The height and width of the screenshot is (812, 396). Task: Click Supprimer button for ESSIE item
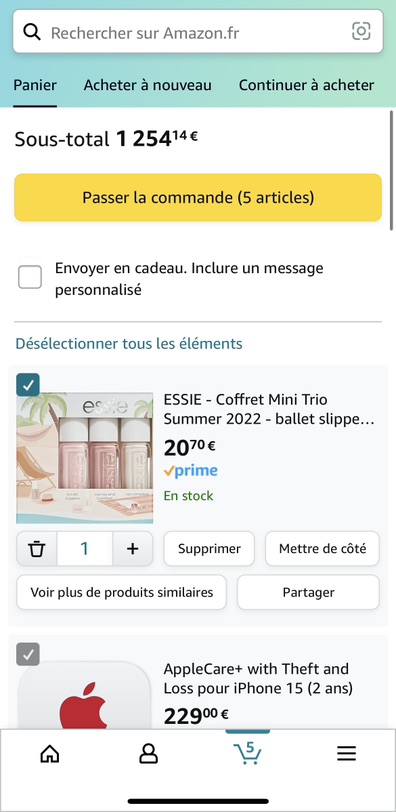click(x=209, y=548)
